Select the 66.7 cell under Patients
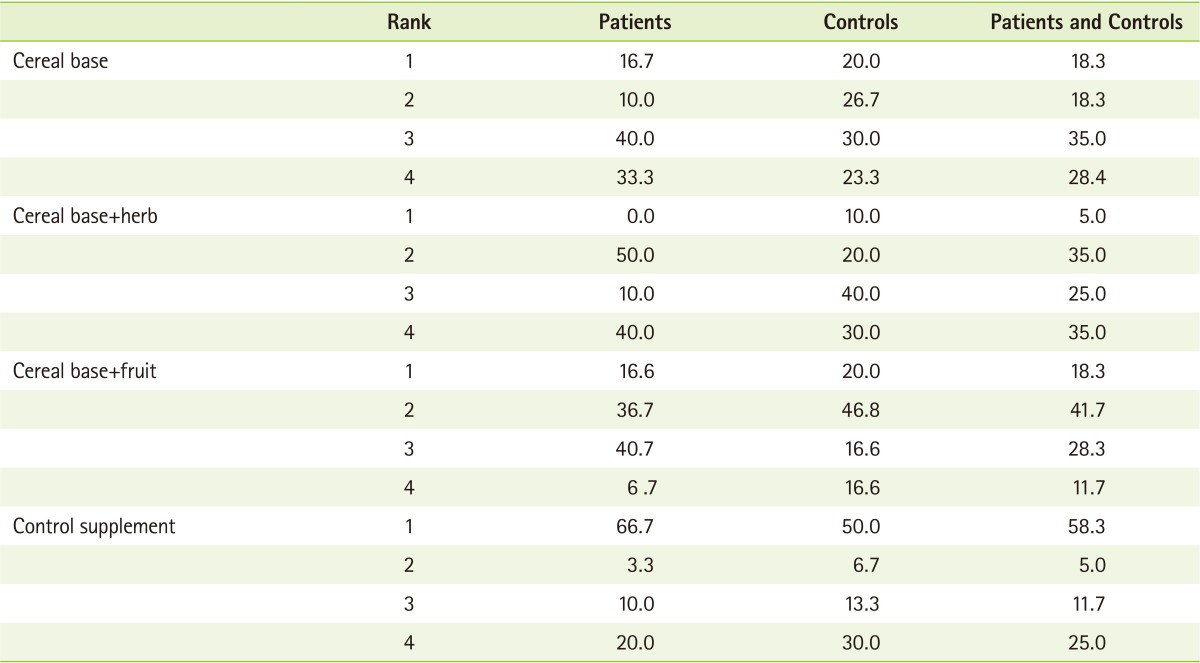 click(x=637, y=526)
